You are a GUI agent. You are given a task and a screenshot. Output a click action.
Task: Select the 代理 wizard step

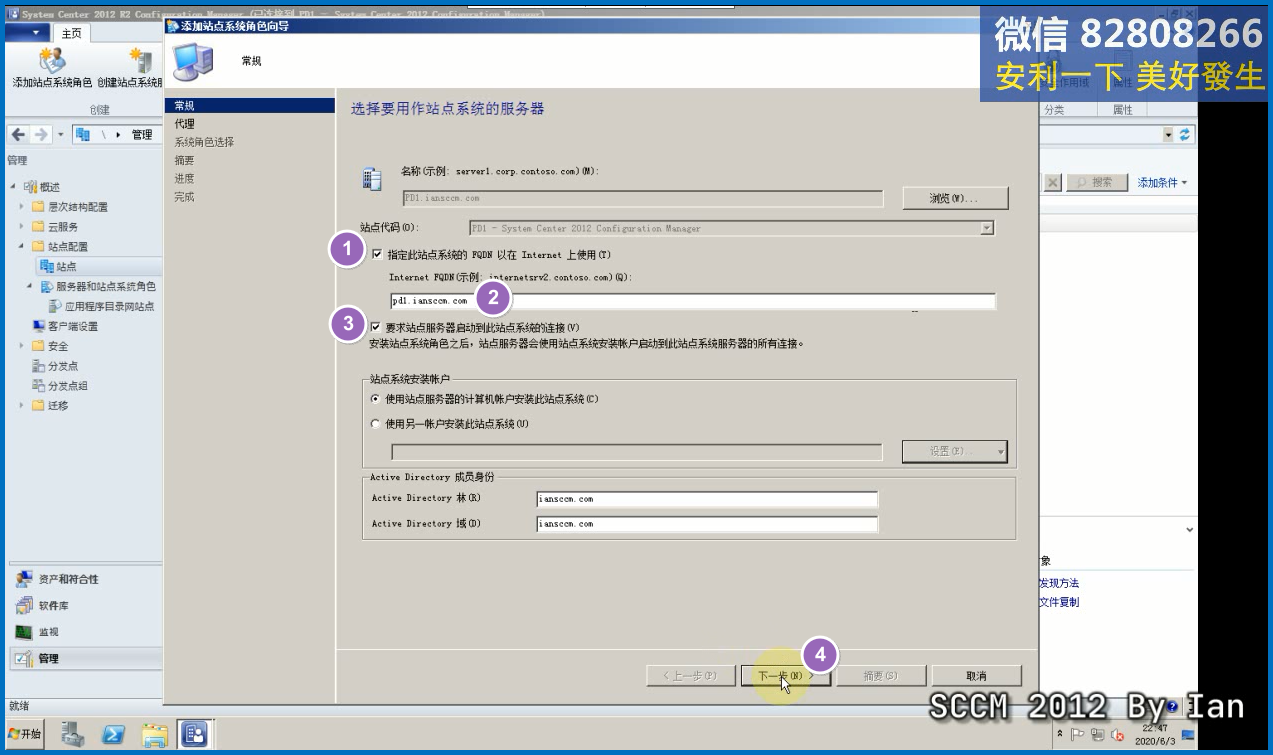pyautogui.click(x=184, y=124)
